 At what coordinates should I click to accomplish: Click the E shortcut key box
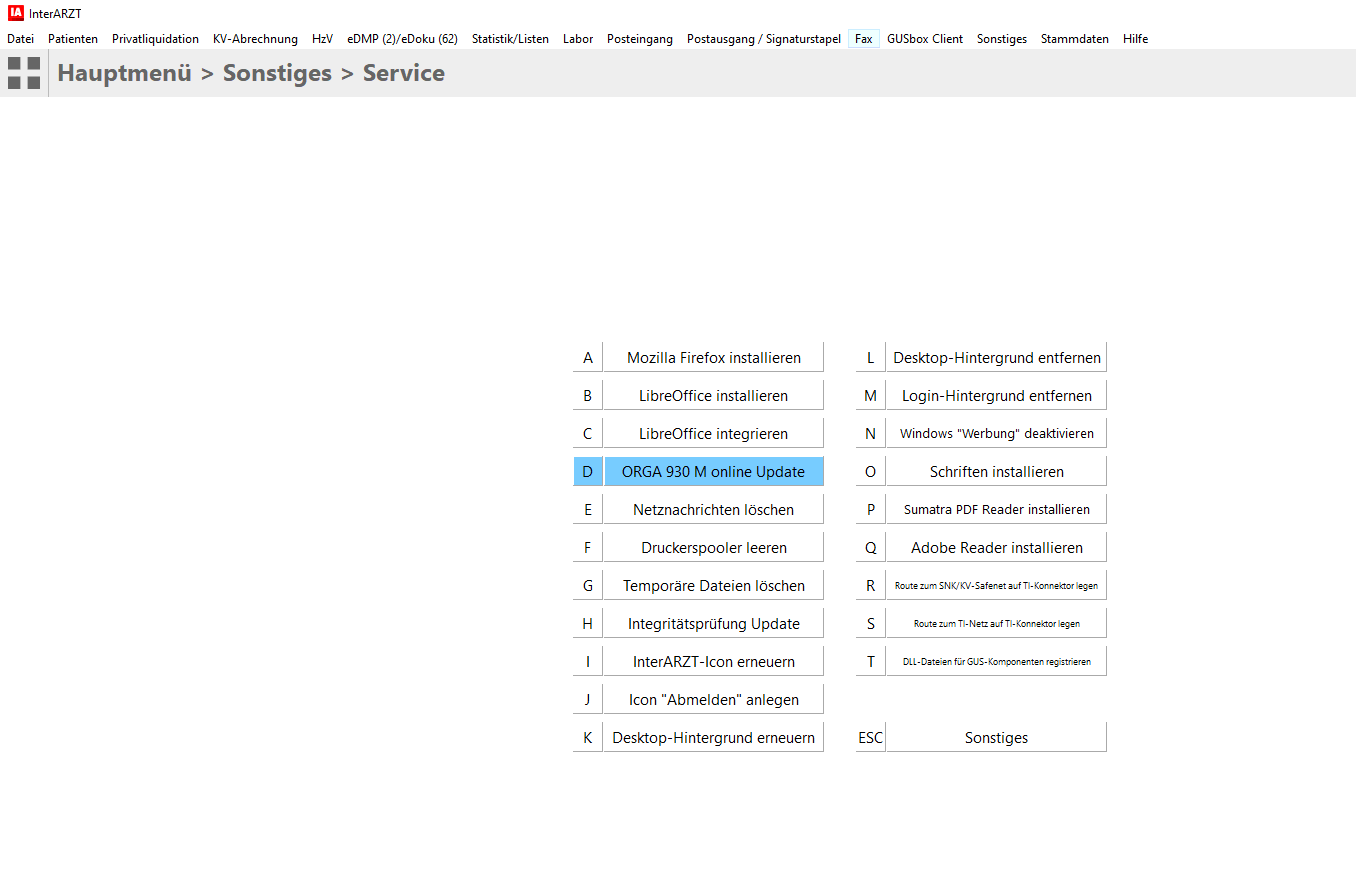[x=588, y=509]
